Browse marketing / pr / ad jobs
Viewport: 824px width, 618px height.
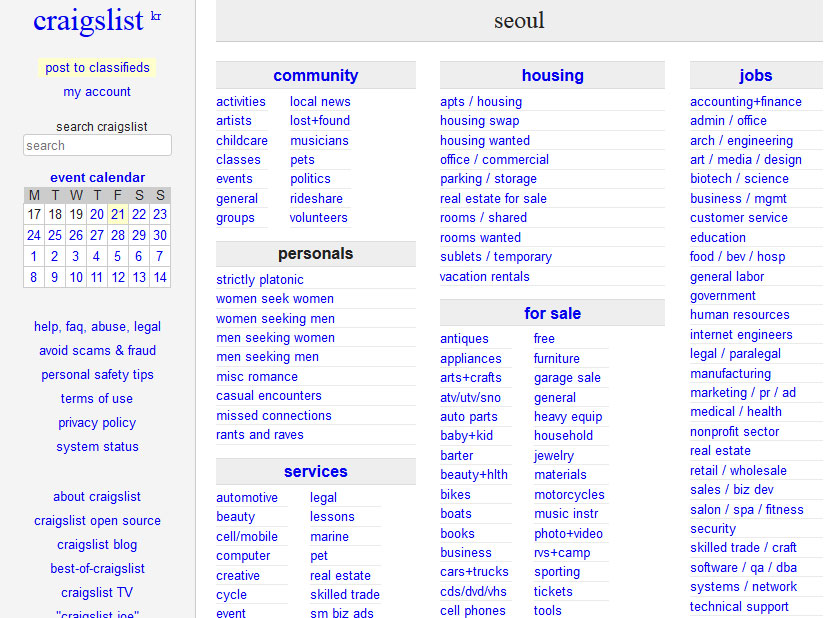(743, 393)
